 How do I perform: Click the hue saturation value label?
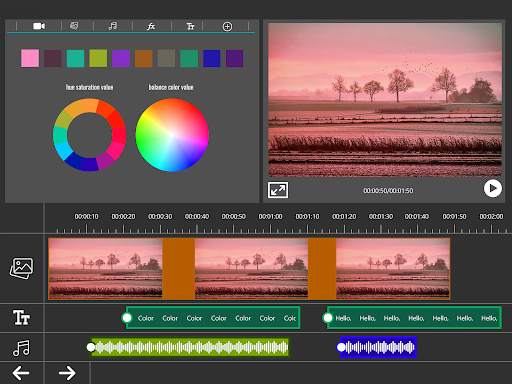click(x=89, y=87)
